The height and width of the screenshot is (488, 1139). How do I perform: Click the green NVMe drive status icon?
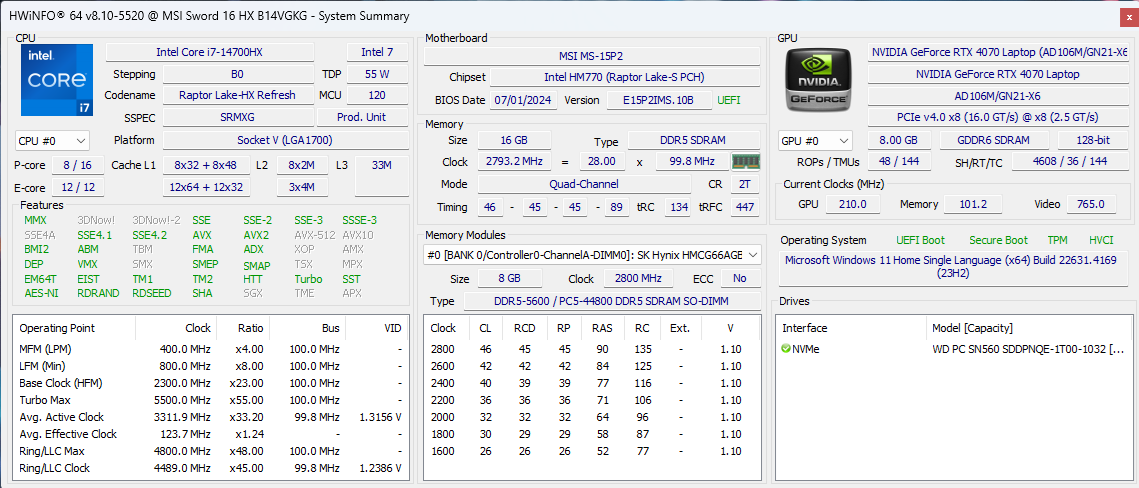(786, 349)
